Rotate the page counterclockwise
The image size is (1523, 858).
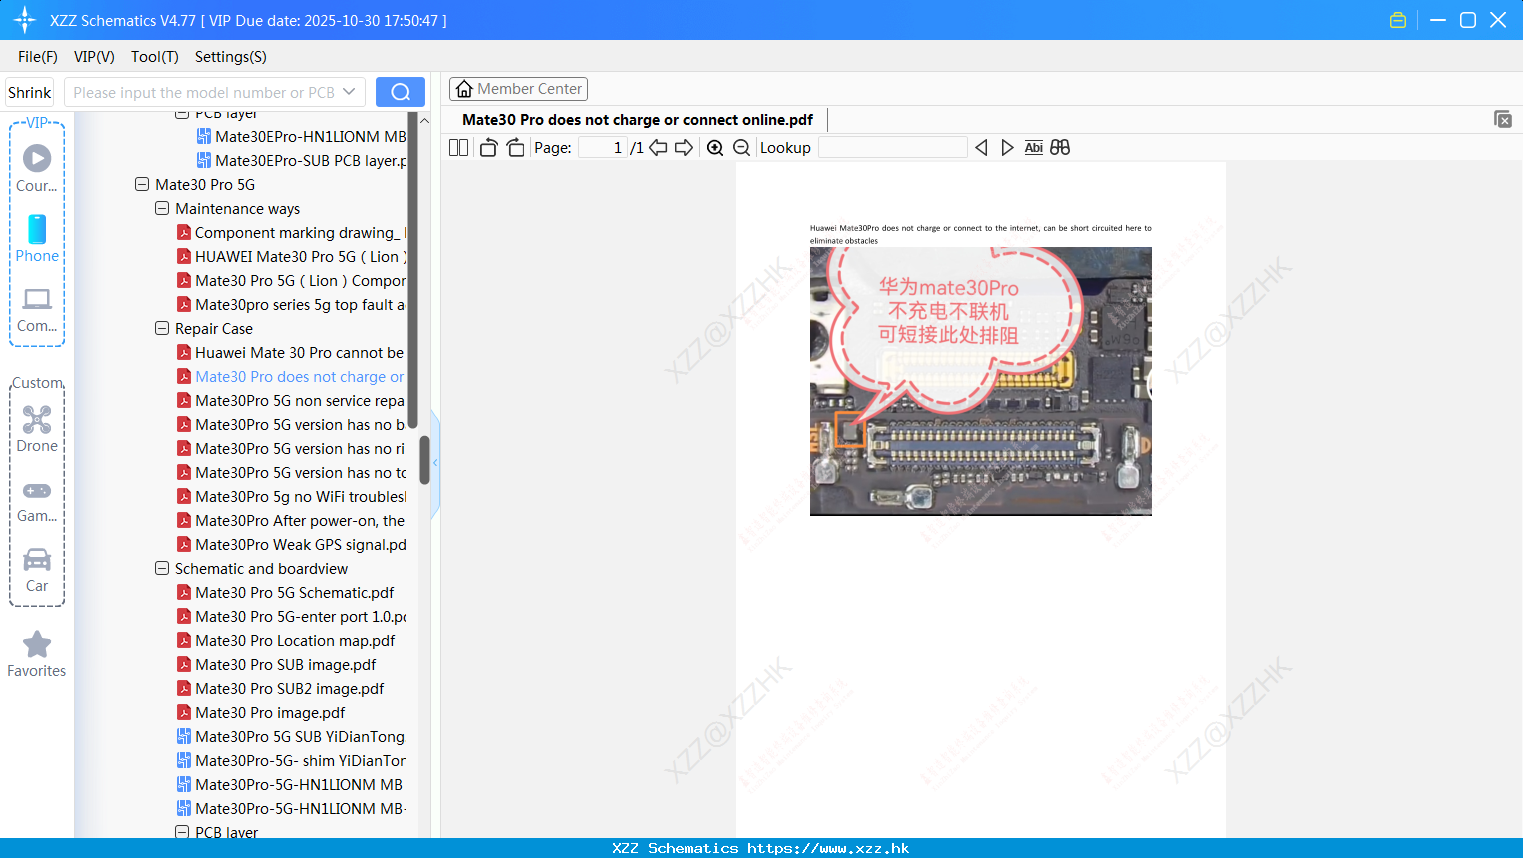point(488,148)
